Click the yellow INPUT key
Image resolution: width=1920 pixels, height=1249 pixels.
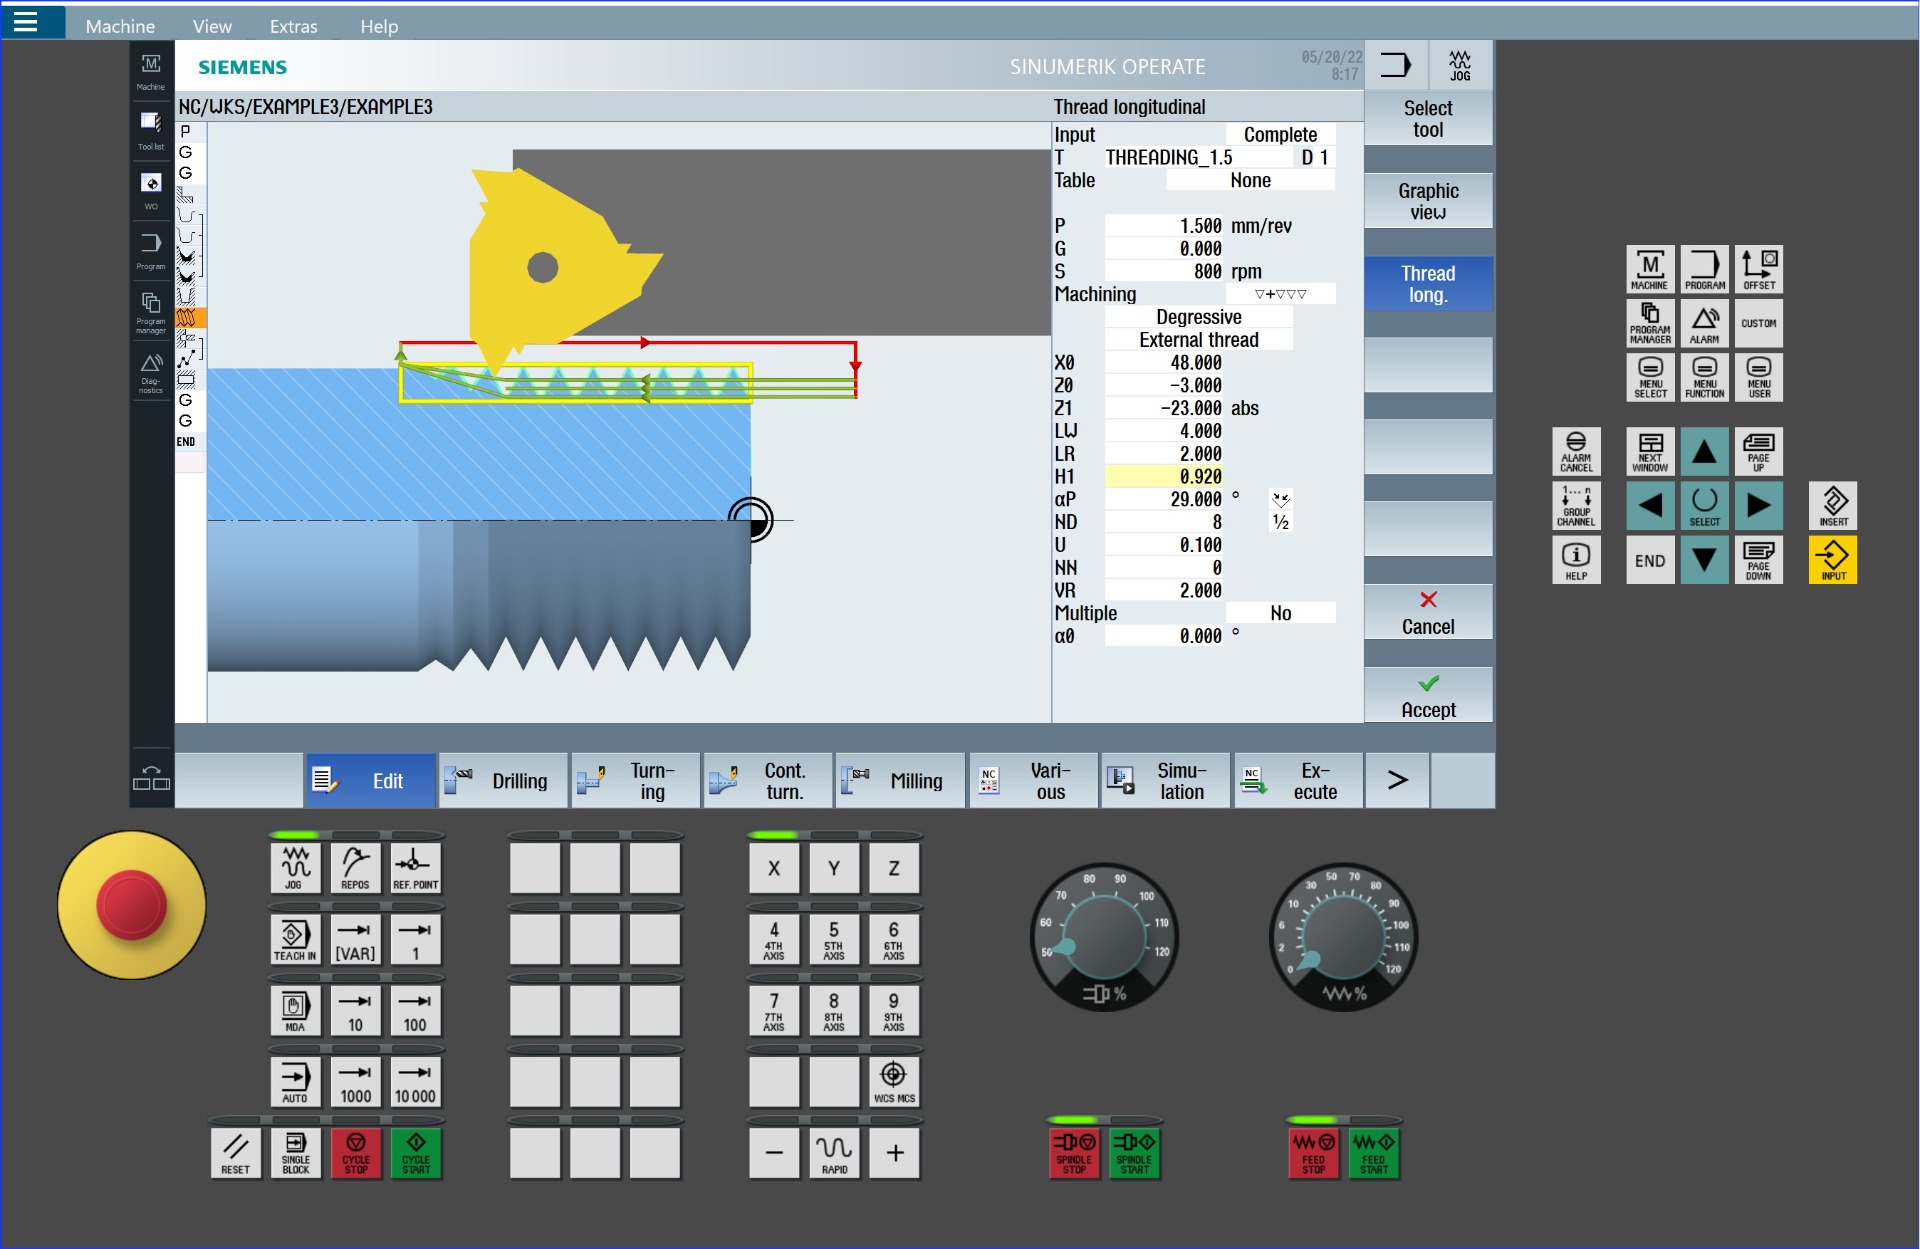pos(1833,560)
